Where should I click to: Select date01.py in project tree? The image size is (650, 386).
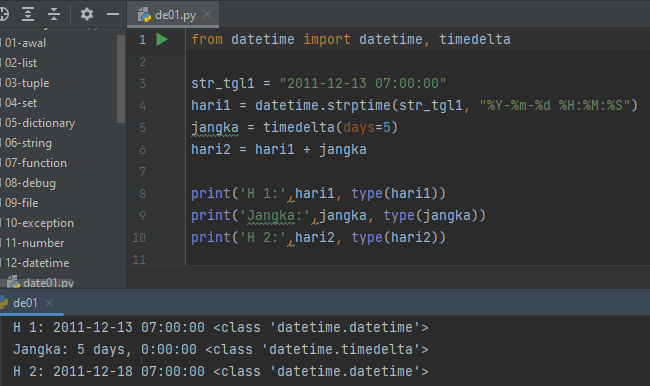(x=41, y=283)
